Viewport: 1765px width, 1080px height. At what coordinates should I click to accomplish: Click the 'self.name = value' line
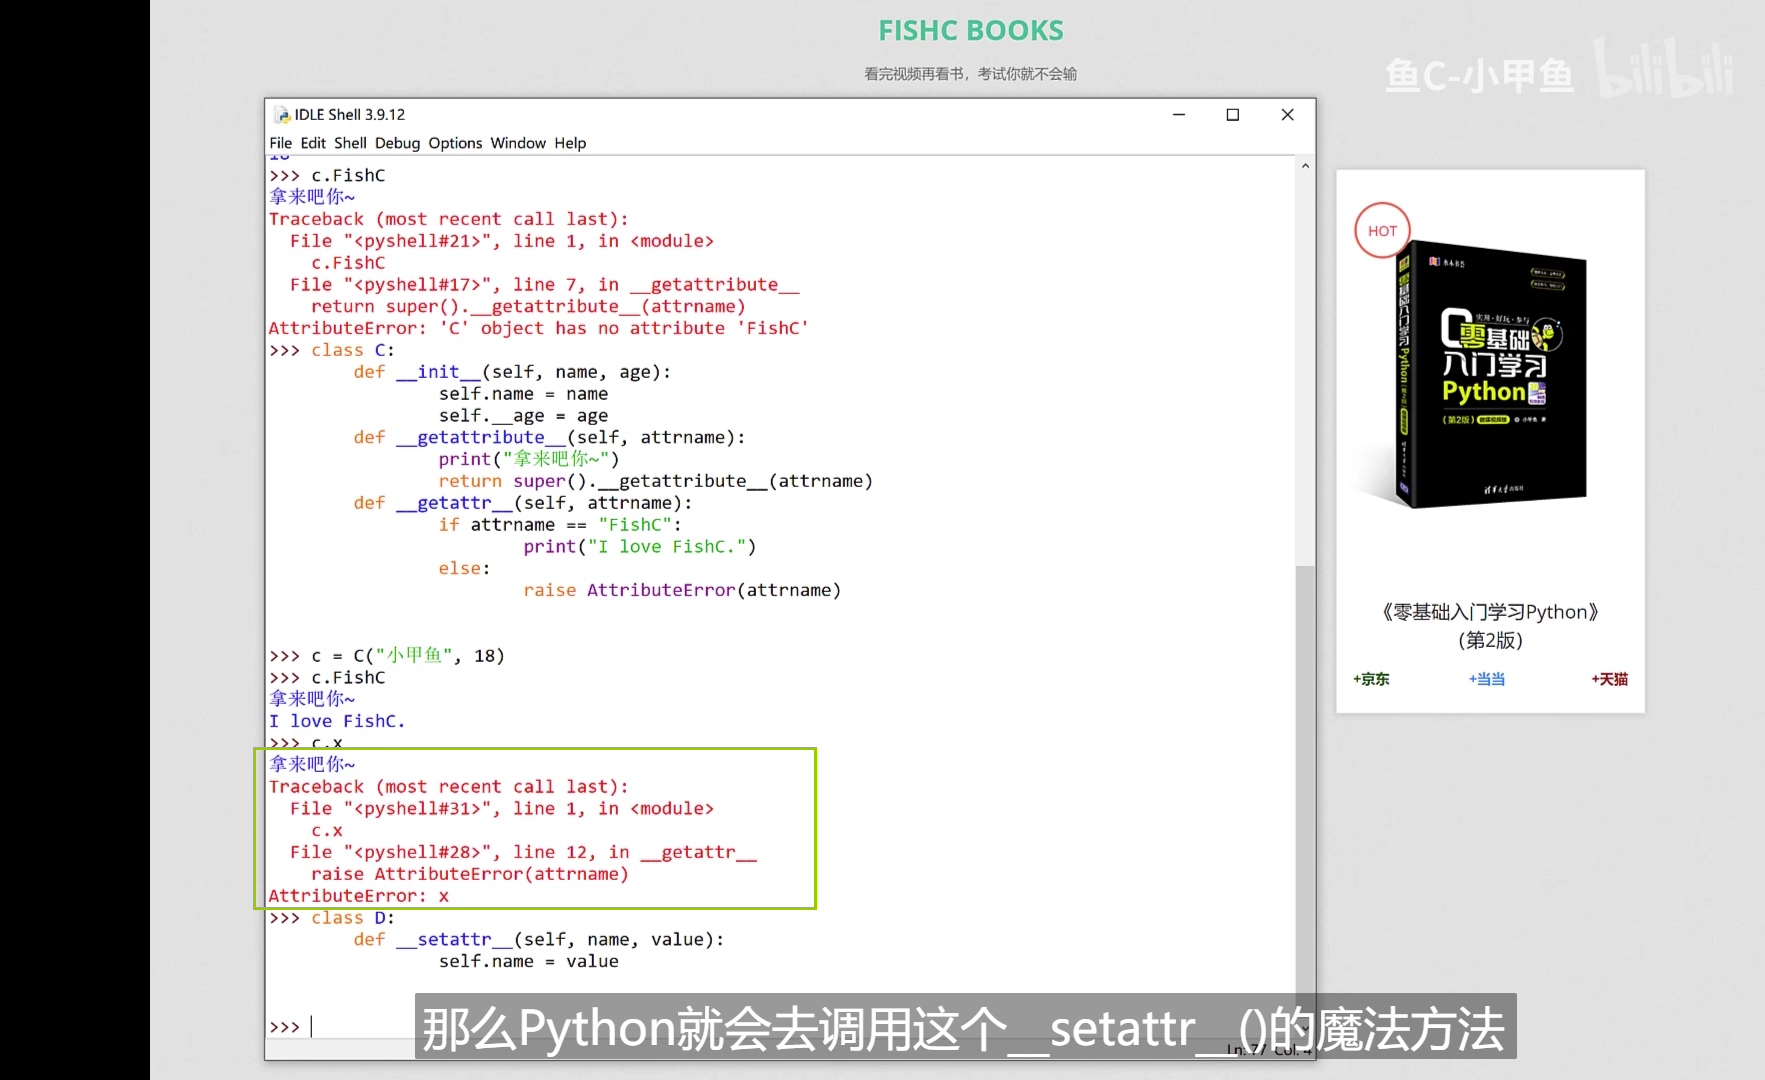529,961
